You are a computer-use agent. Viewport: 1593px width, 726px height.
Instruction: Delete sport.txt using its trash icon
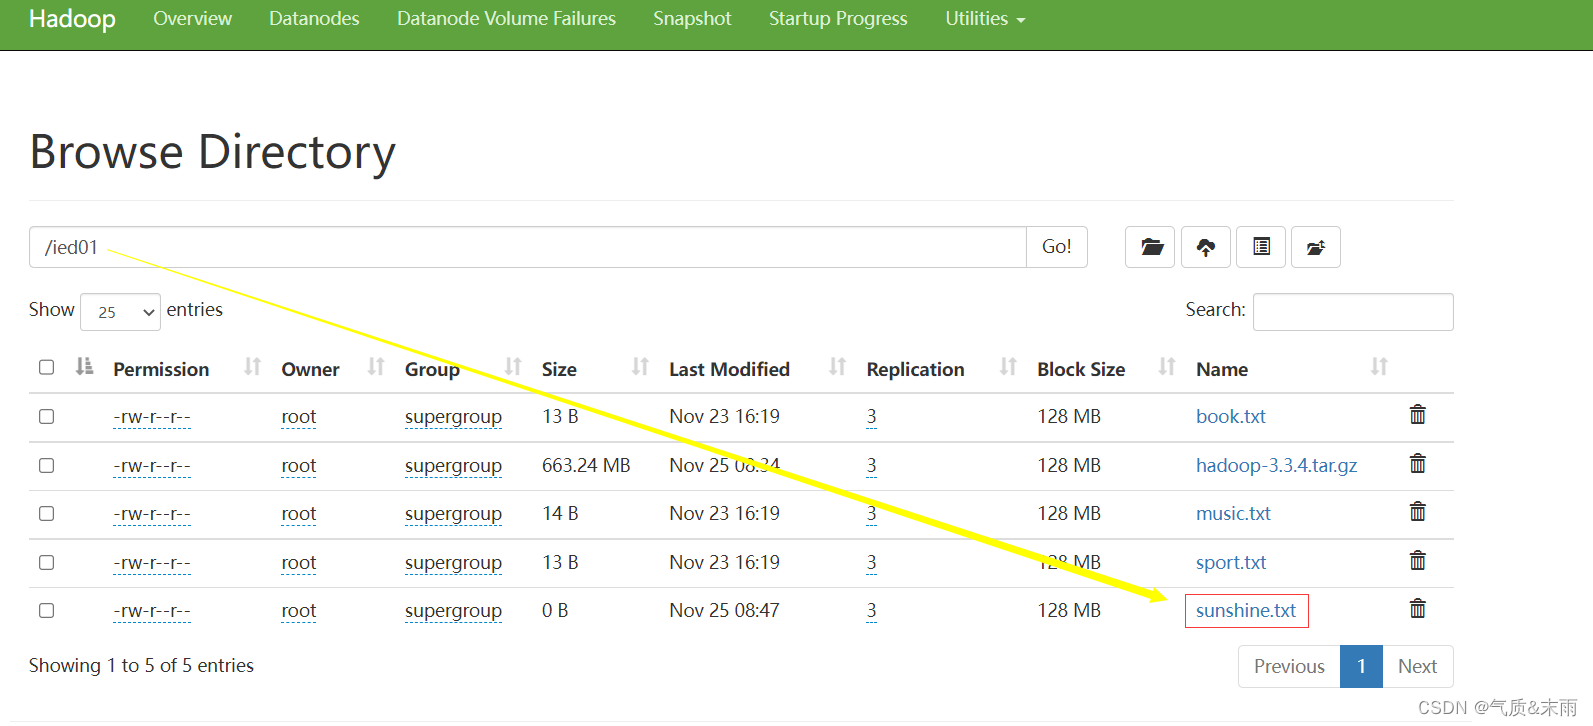click(1417, 561)
